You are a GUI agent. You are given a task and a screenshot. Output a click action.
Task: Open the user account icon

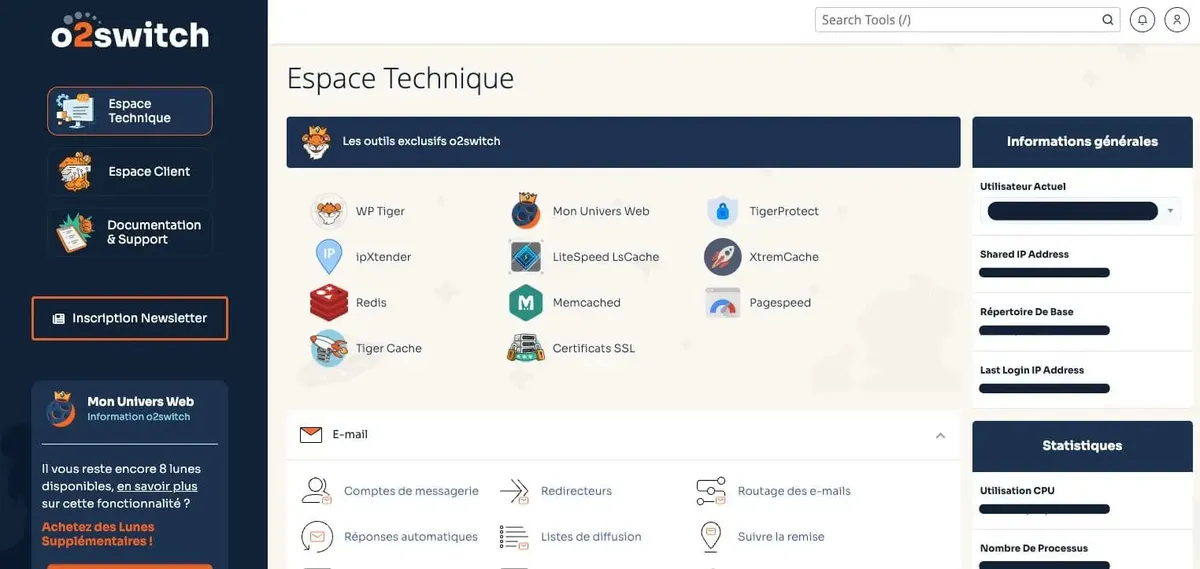(1175, 19)
